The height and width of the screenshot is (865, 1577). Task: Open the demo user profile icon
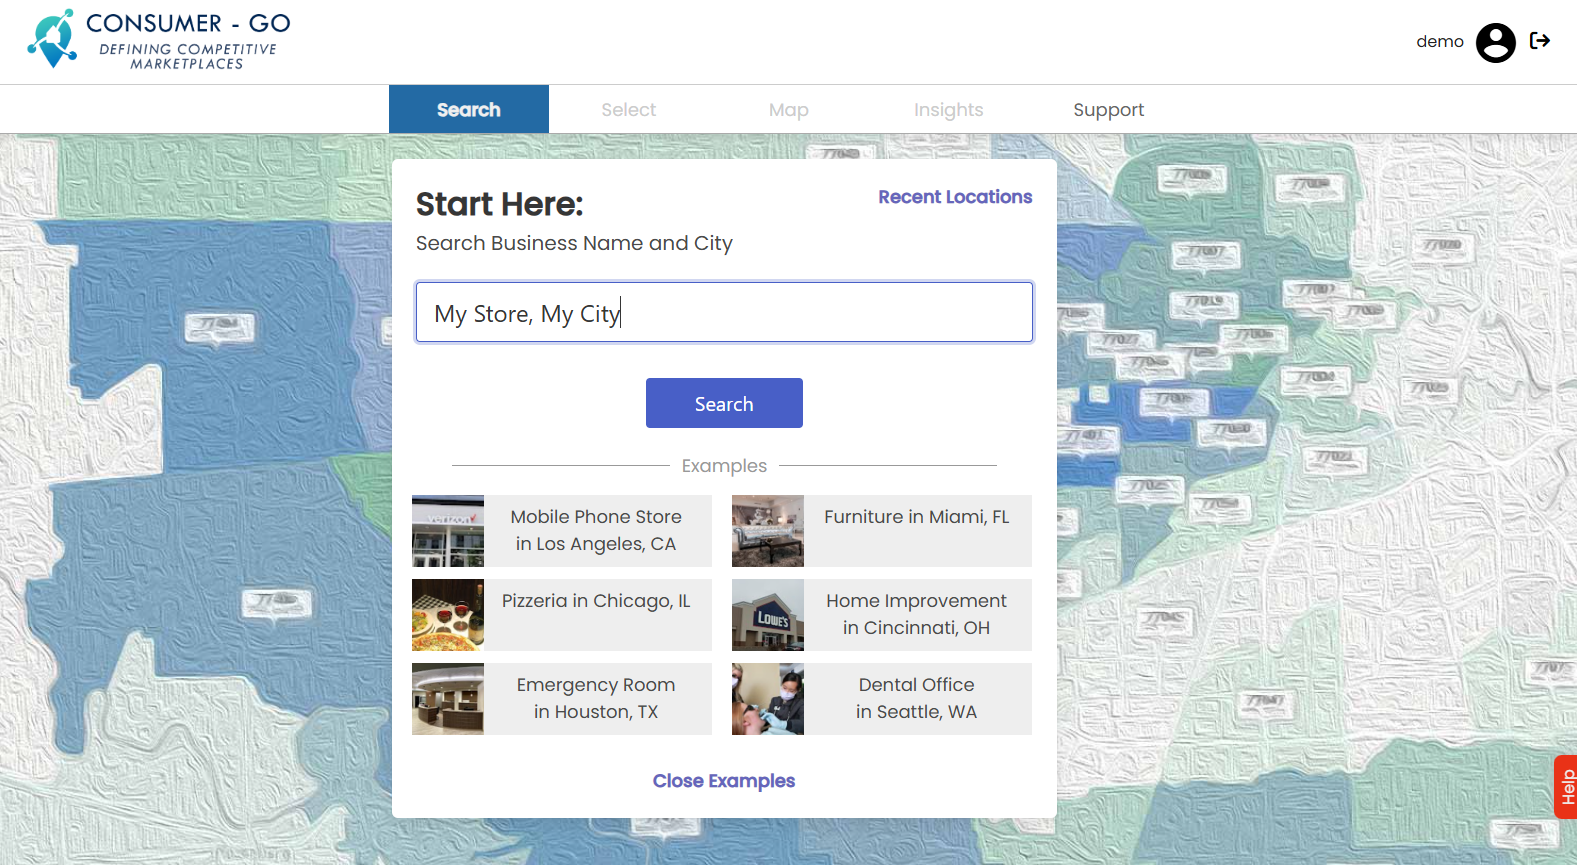coord(1495,42)
